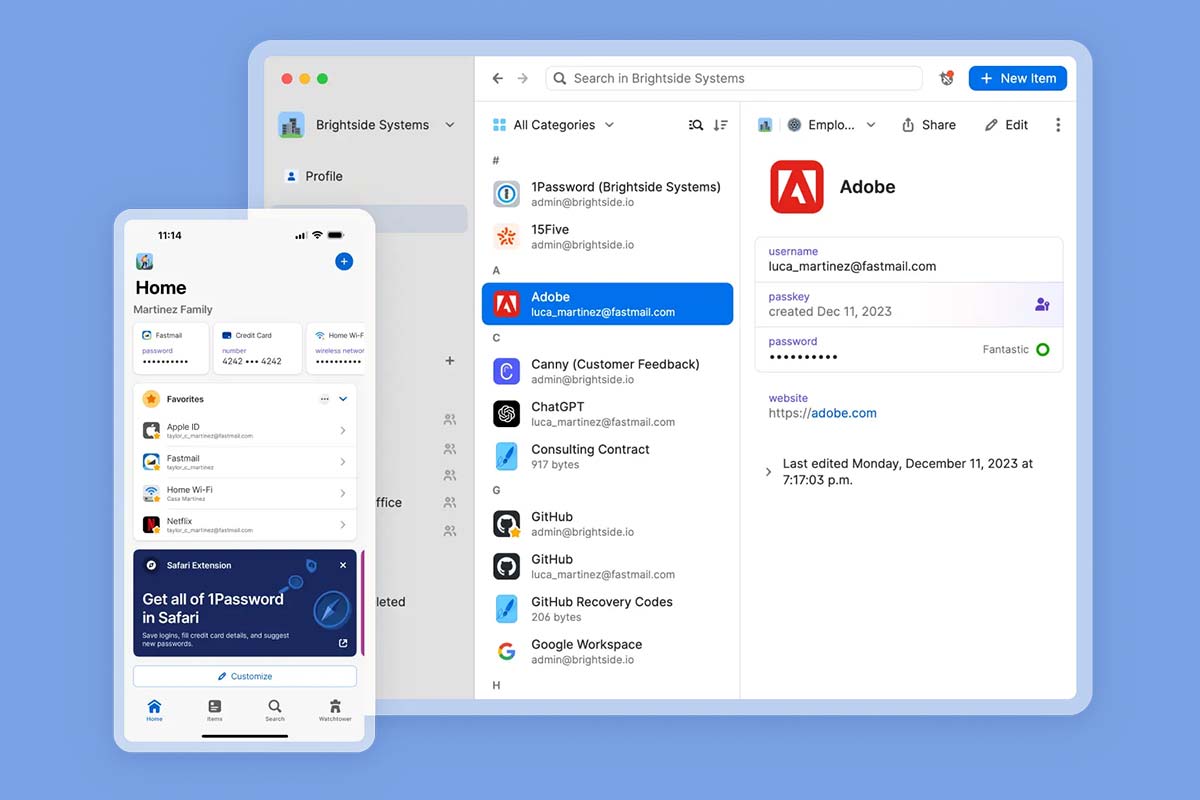Tap the Watchtower tab on mobile

coord(335,710)
